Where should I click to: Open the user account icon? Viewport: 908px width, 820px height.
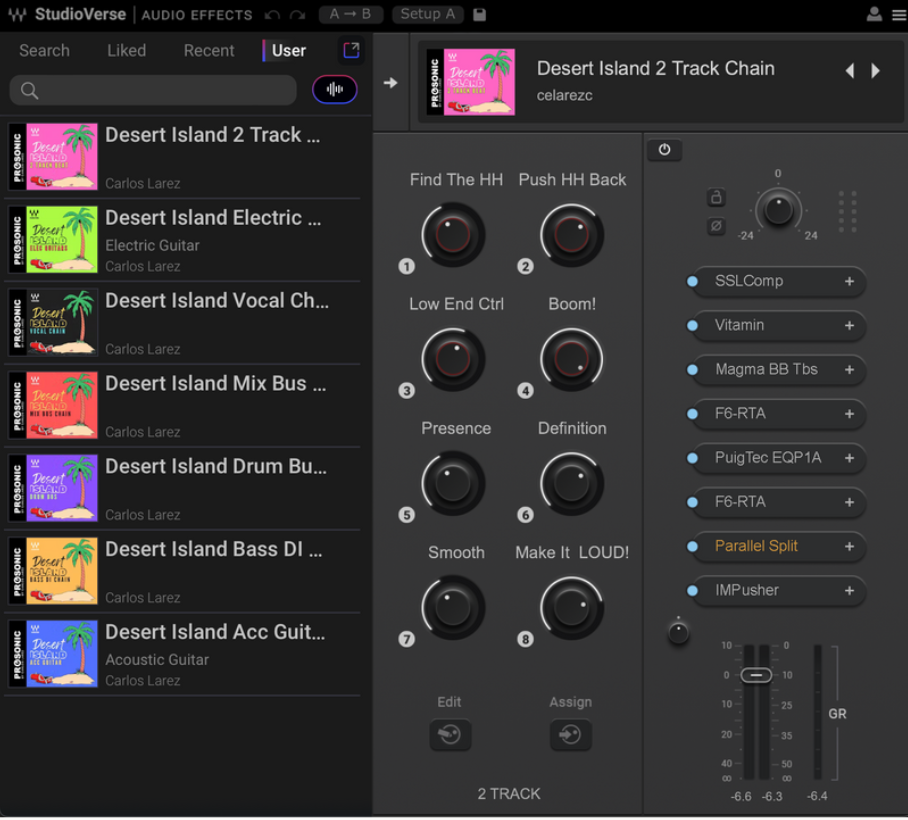click(874, 15)
